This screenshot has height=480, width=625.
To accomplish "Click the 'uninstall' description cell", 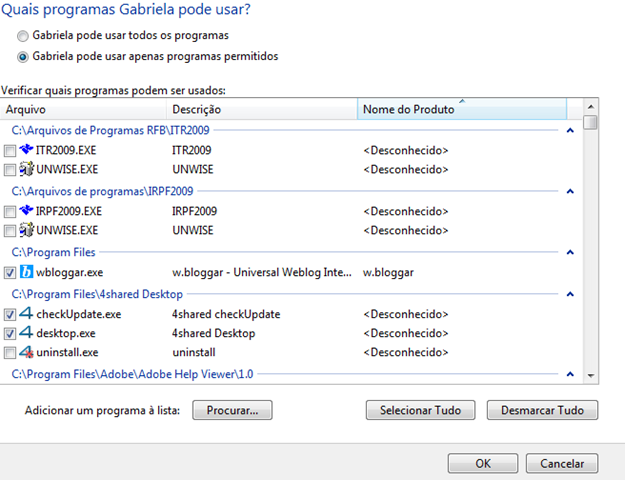I will click(x=194, y=352).
